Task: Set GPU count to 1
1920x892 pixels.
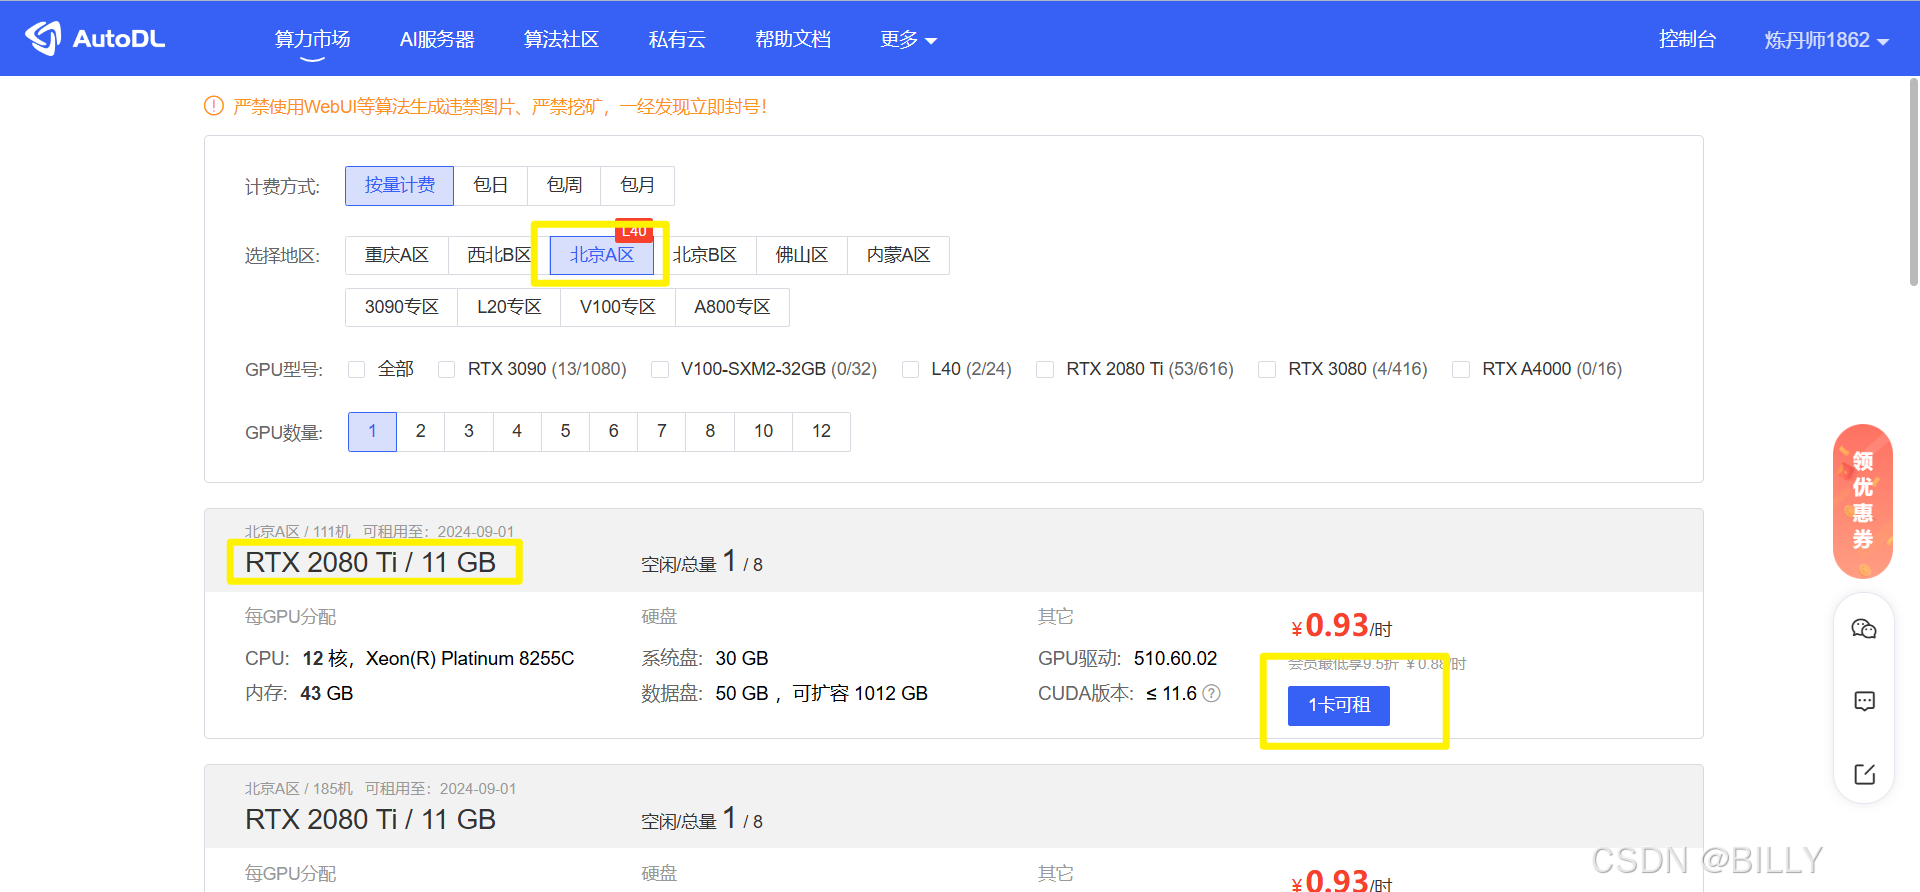Action: coord(372,431)
